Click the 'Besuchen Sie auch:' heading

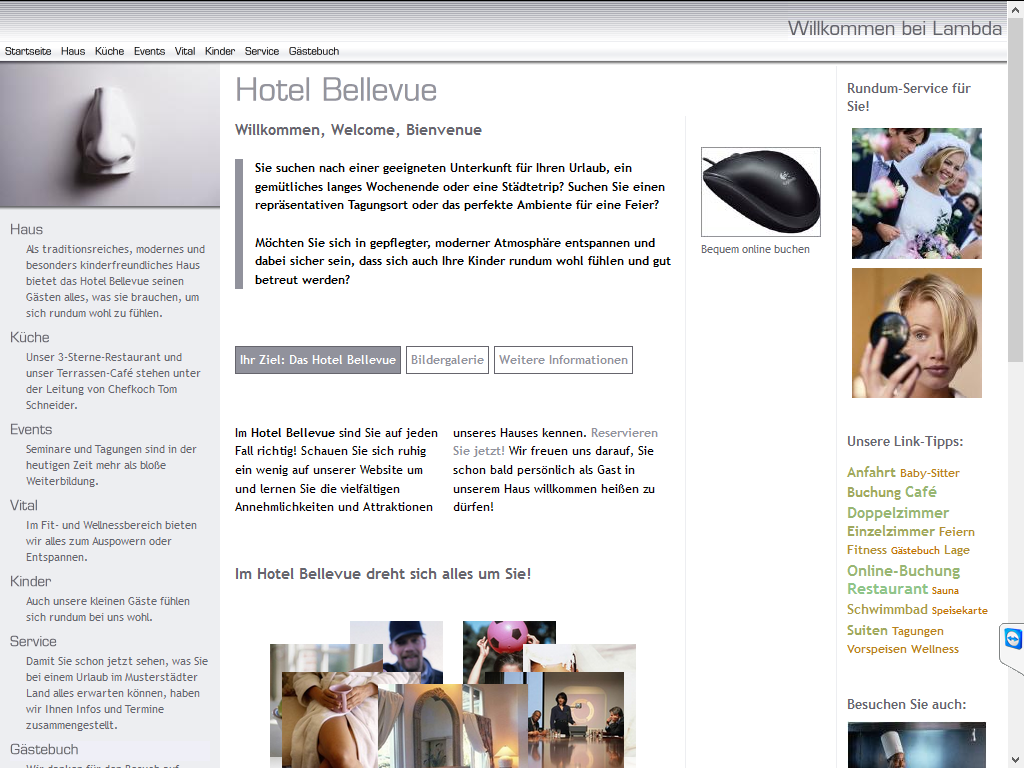[906, 705]
